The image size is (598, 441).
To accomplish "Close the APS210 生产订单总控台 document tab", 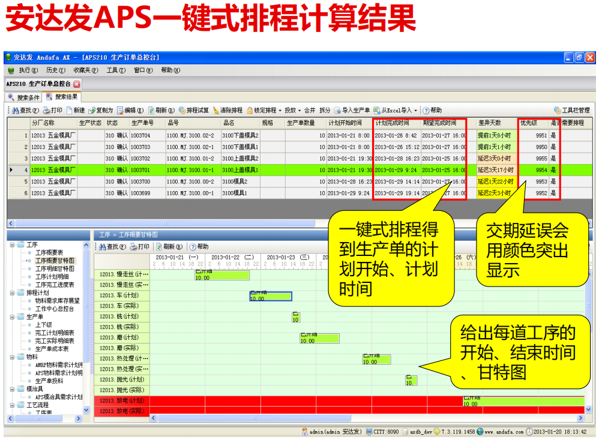I will pyautogui.click(x=77, y=84).
